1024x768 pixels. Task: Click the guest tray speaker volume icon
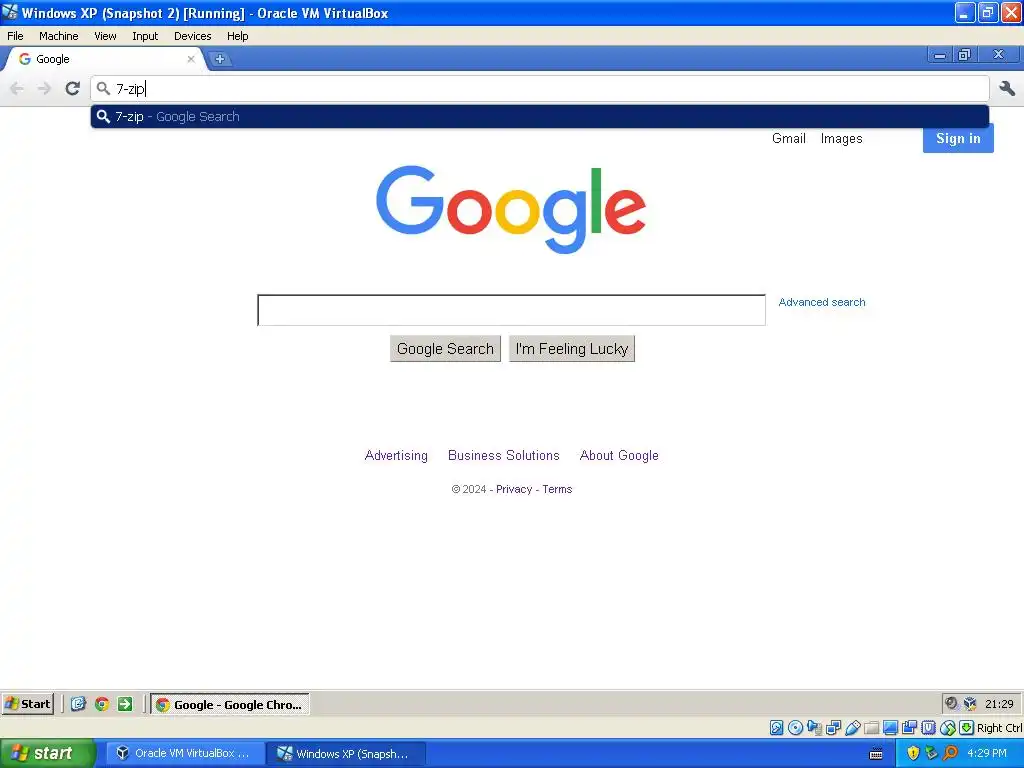click(952, 703)
